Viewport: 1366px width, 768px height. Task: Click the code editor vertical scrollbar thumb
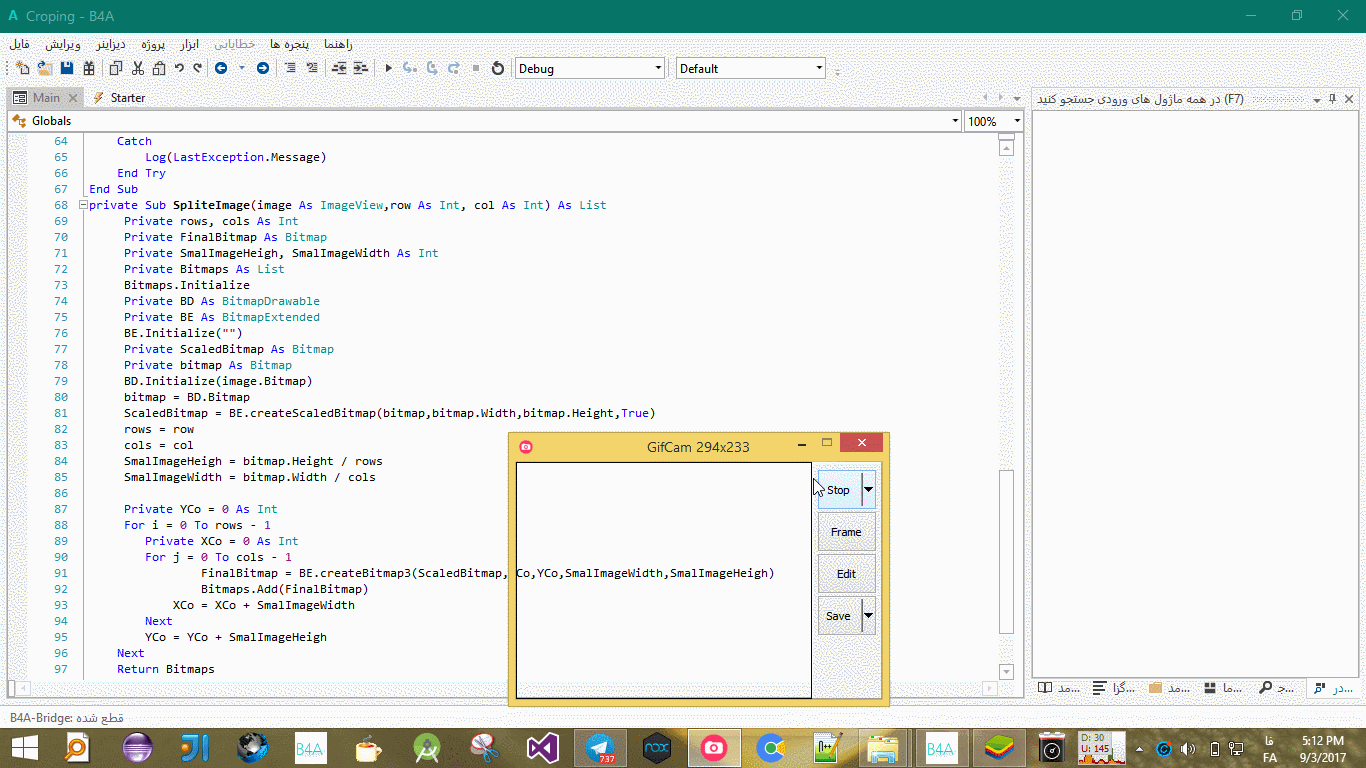click(x=1006, y=550)
